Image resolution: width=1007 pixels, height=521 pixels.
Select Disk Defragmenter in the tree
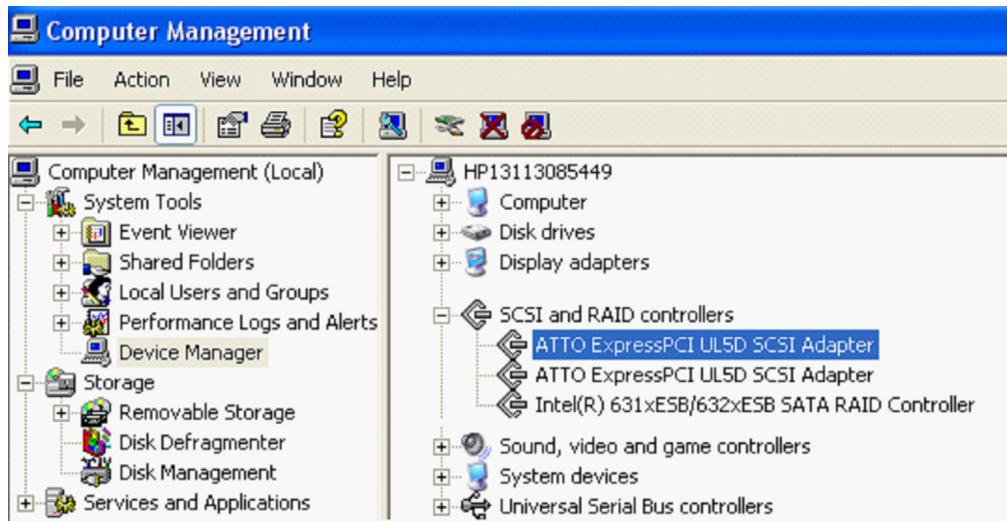[202, 443]
